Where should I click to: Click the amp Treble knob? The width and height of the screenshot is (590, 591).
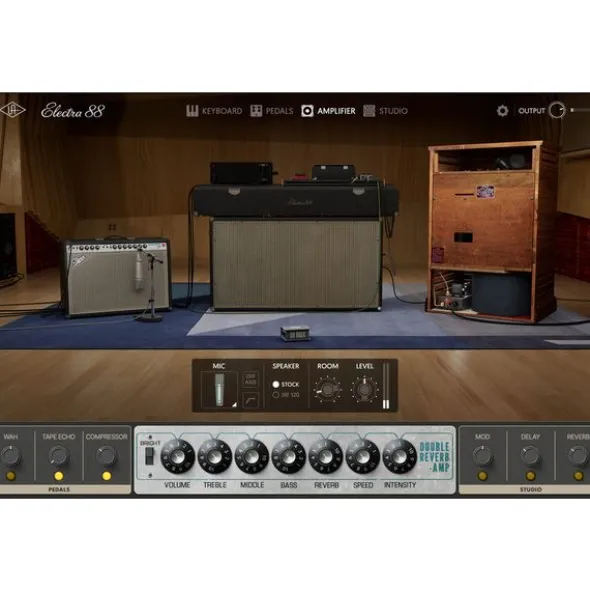coord(215,456)
